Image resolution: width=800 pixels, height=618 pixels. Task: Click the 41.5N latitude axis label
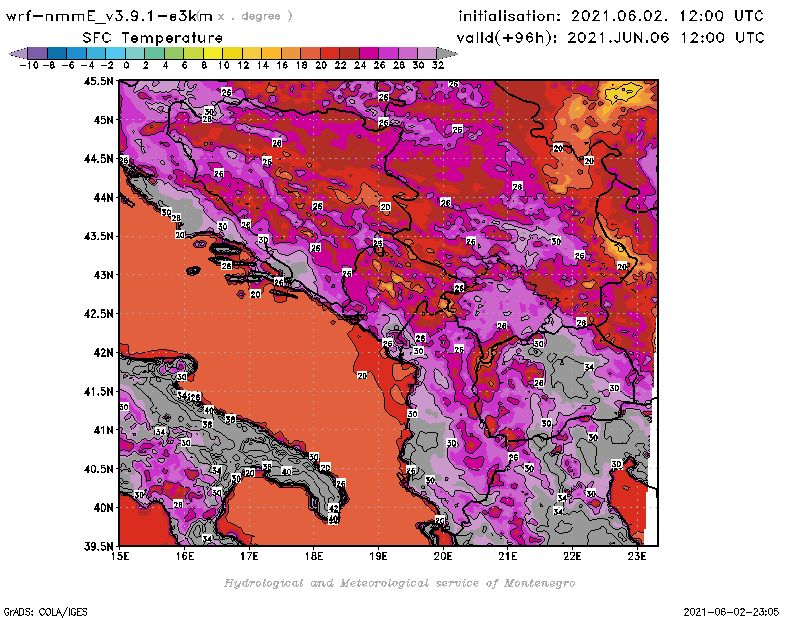(98, 391)
